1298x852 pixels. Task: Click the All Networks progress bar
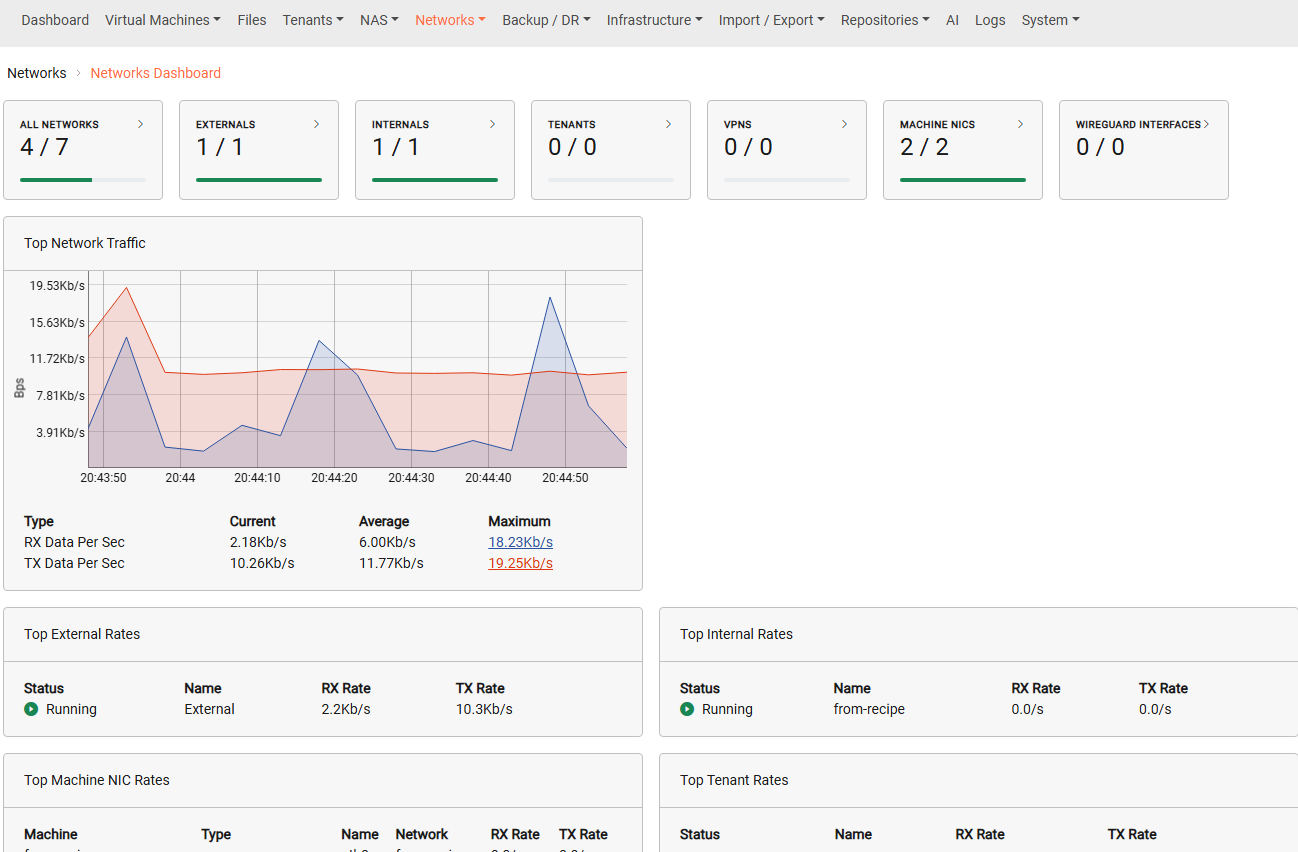click(x=83, y=180)
